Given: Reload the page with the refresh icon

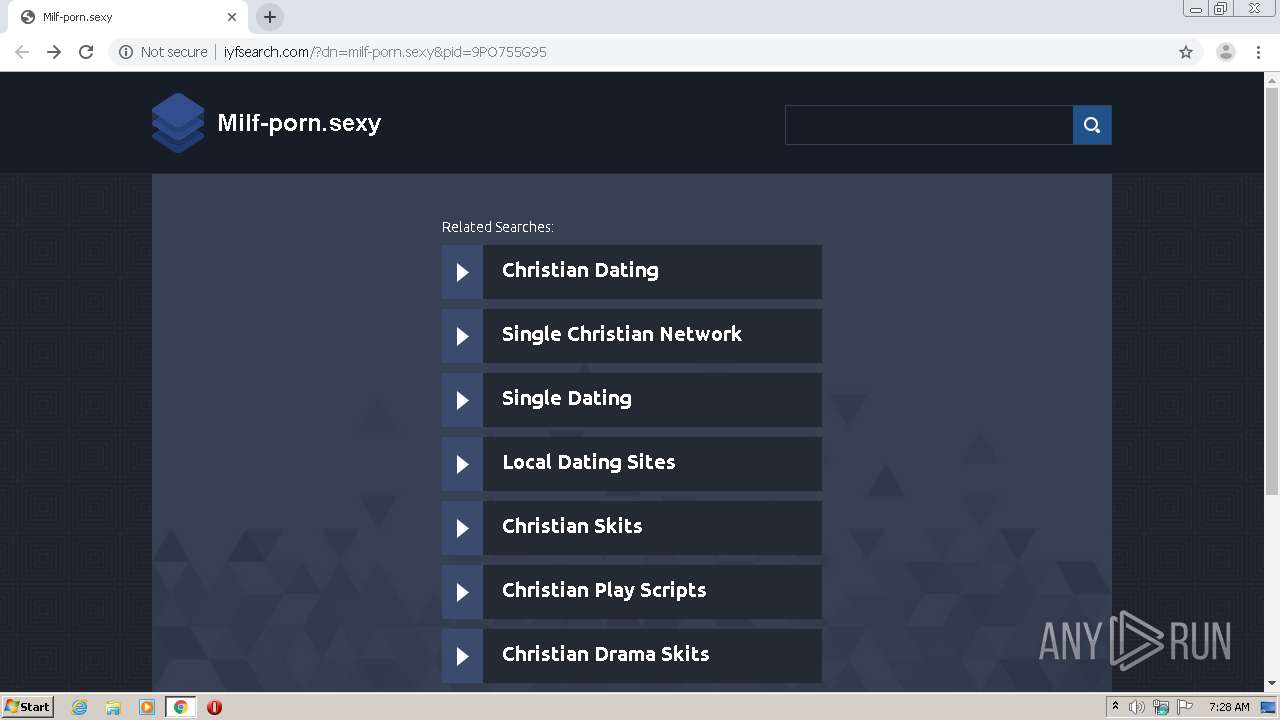Looking at the screenshot, I should pyautogui.click(x=86, y=52).
